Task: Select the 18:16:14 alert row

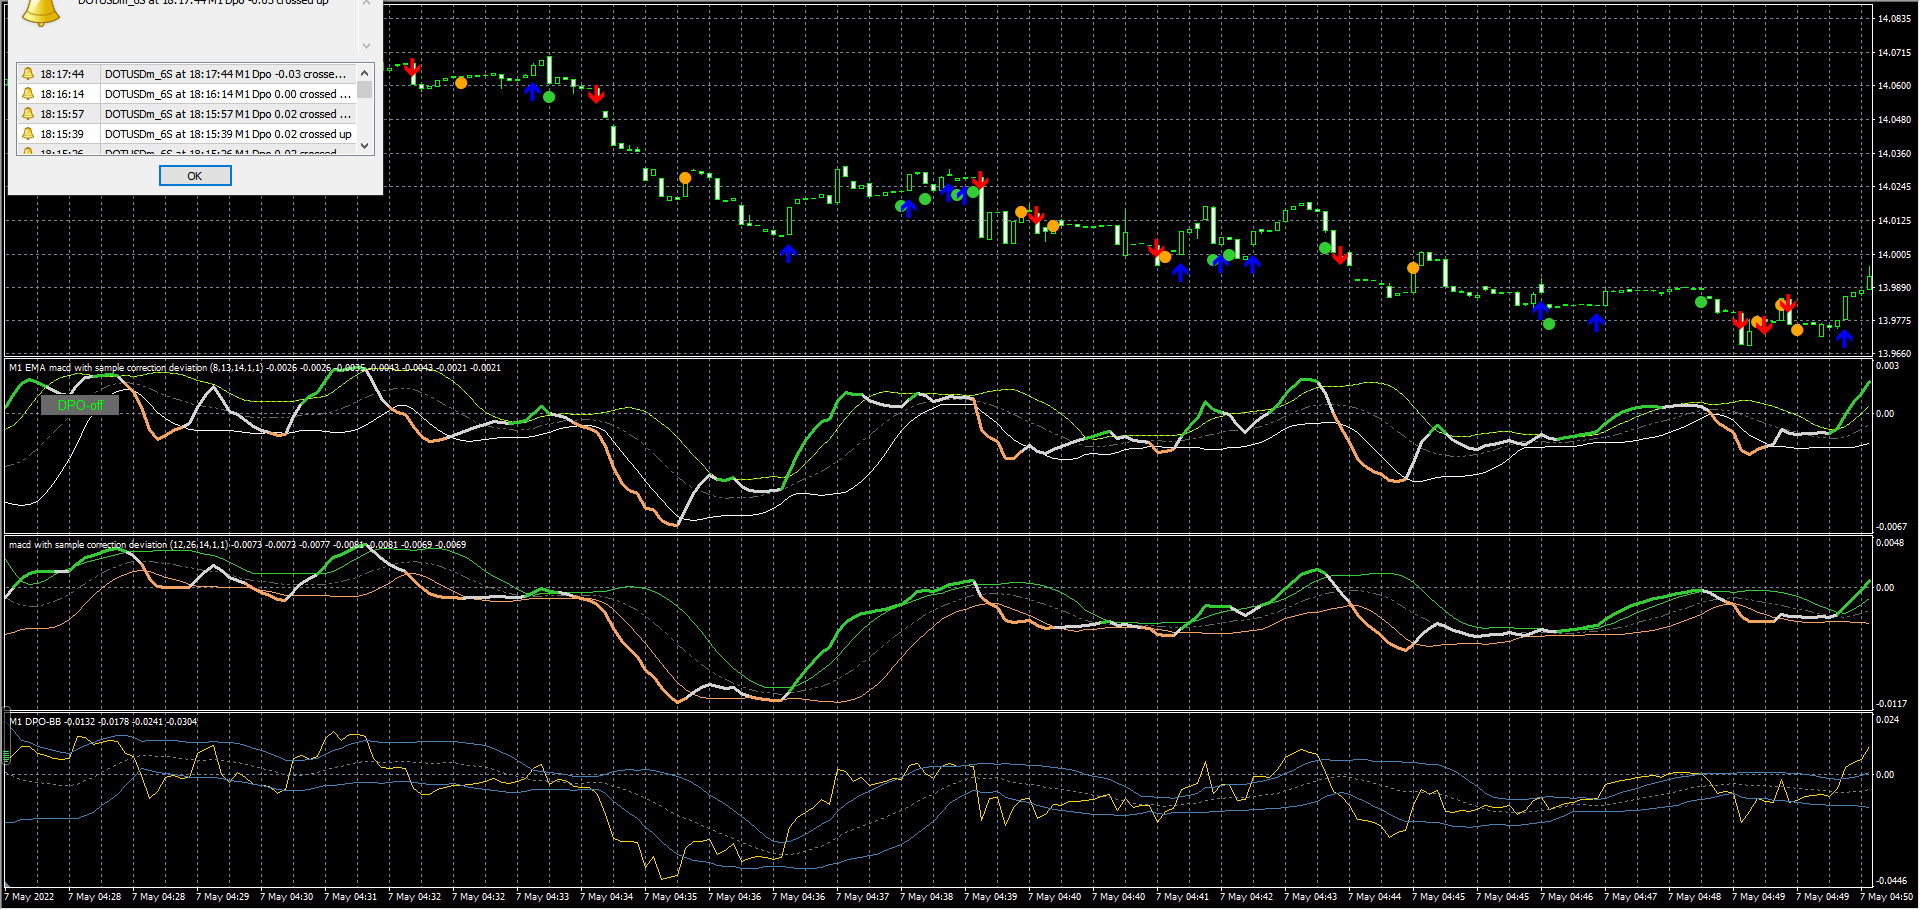Action: click(186, 94)
